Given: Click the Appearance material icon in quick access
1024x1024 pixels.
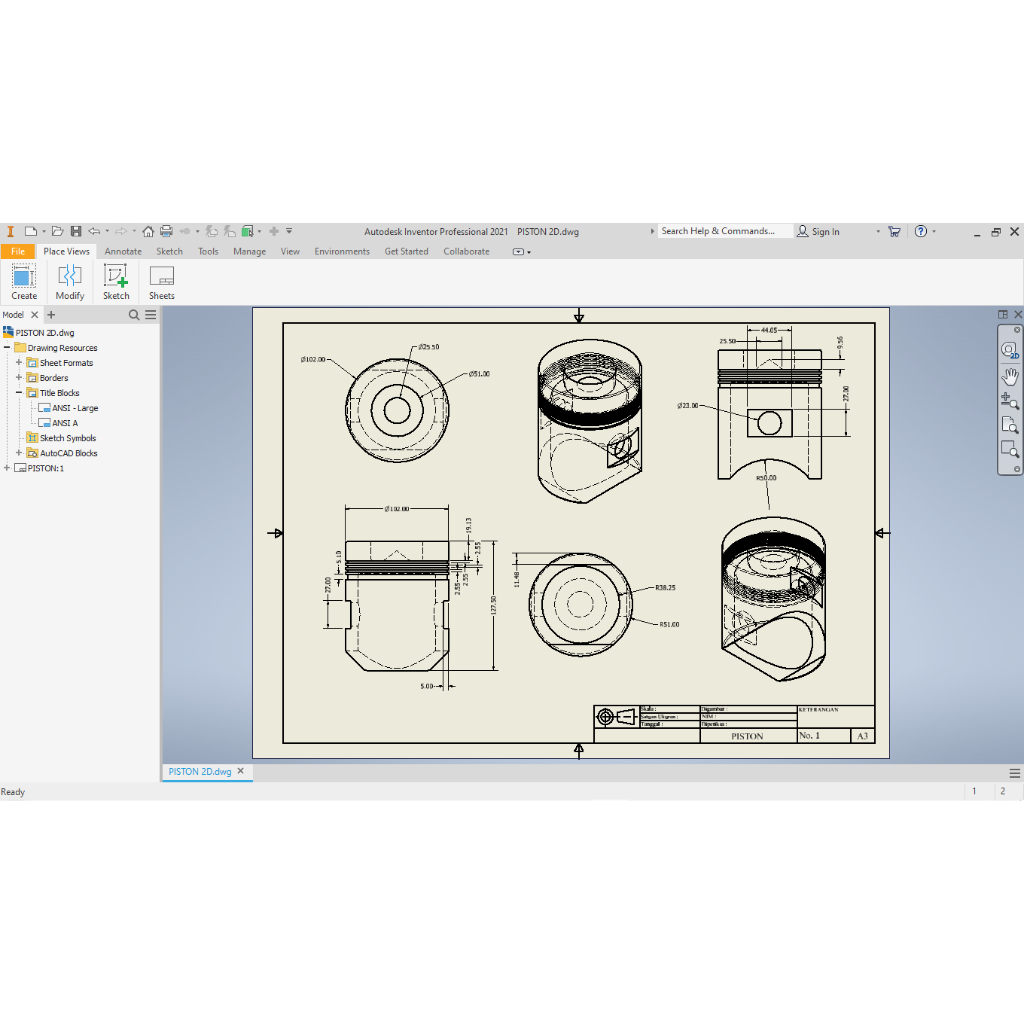Looking at the screenshot, I should pyautogui.click(x=248, y=231).
